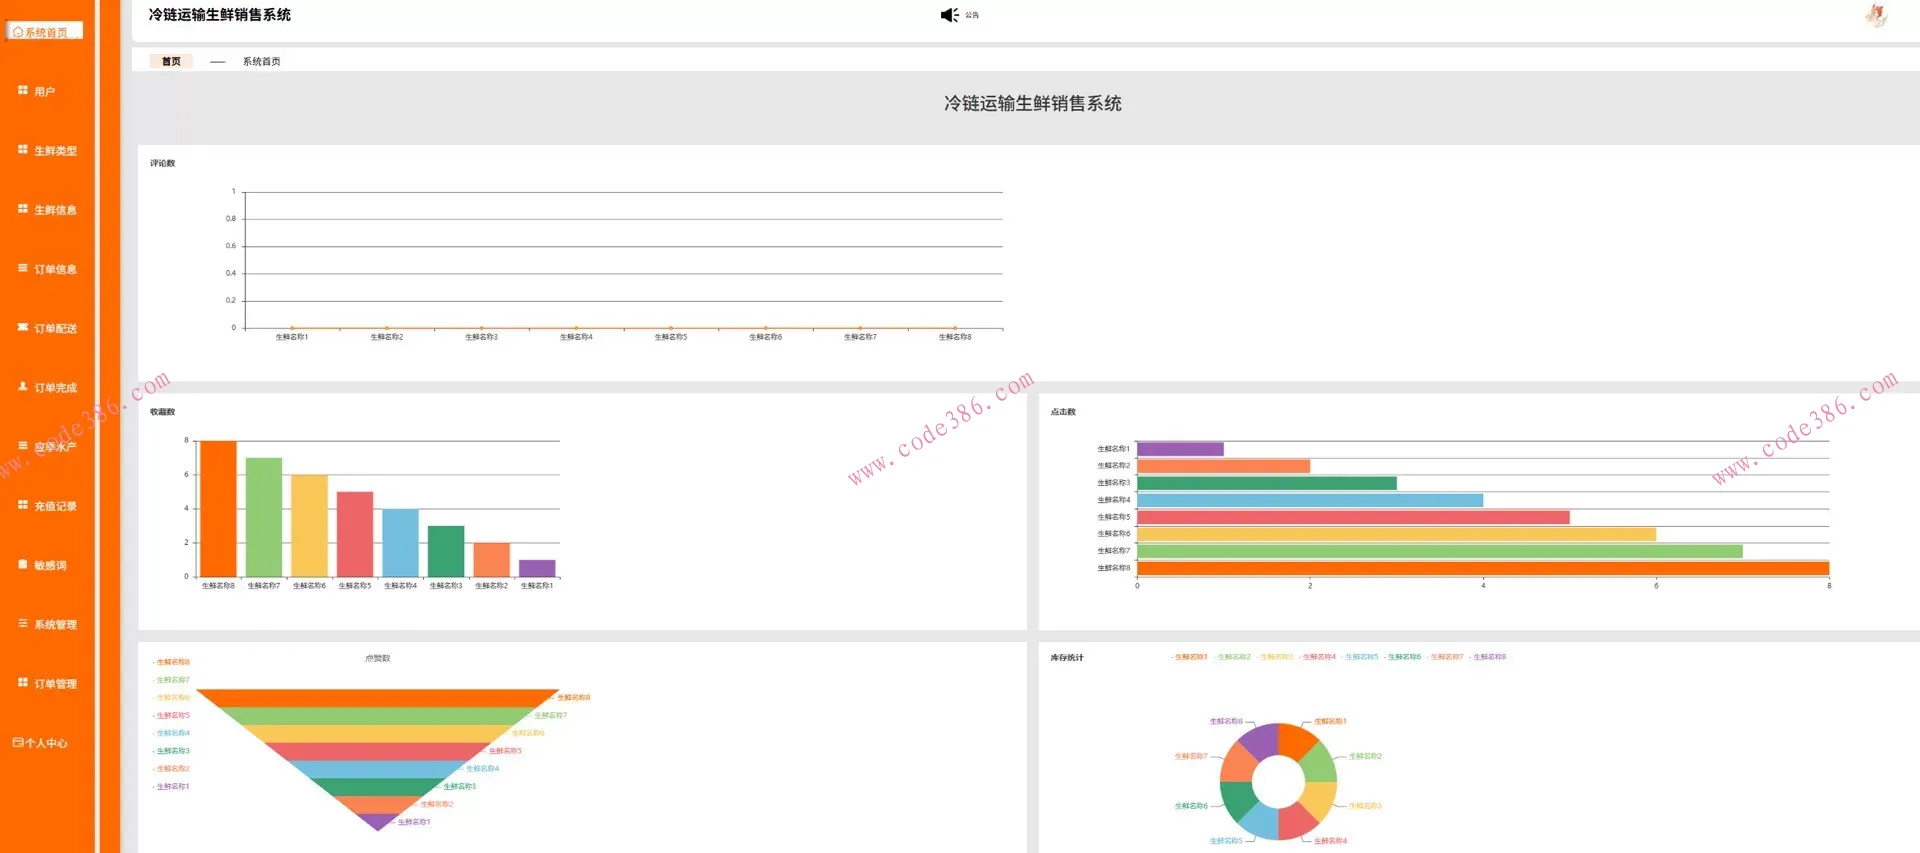
Task: Expand the 订单管理 sidebar menu
Action: coord(55,684)
